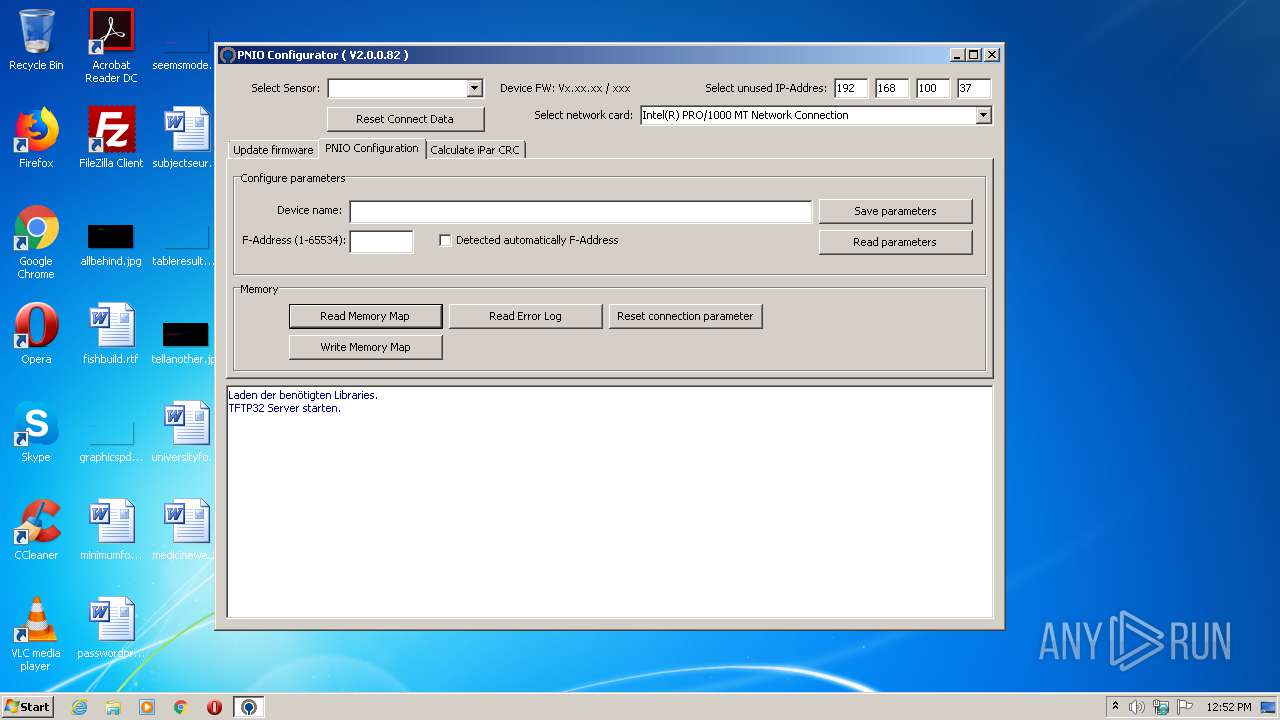Viewport: 1280px width, 720px height.
Task: Open Skype desktop shortcut
Action: [x=36, y=432]
